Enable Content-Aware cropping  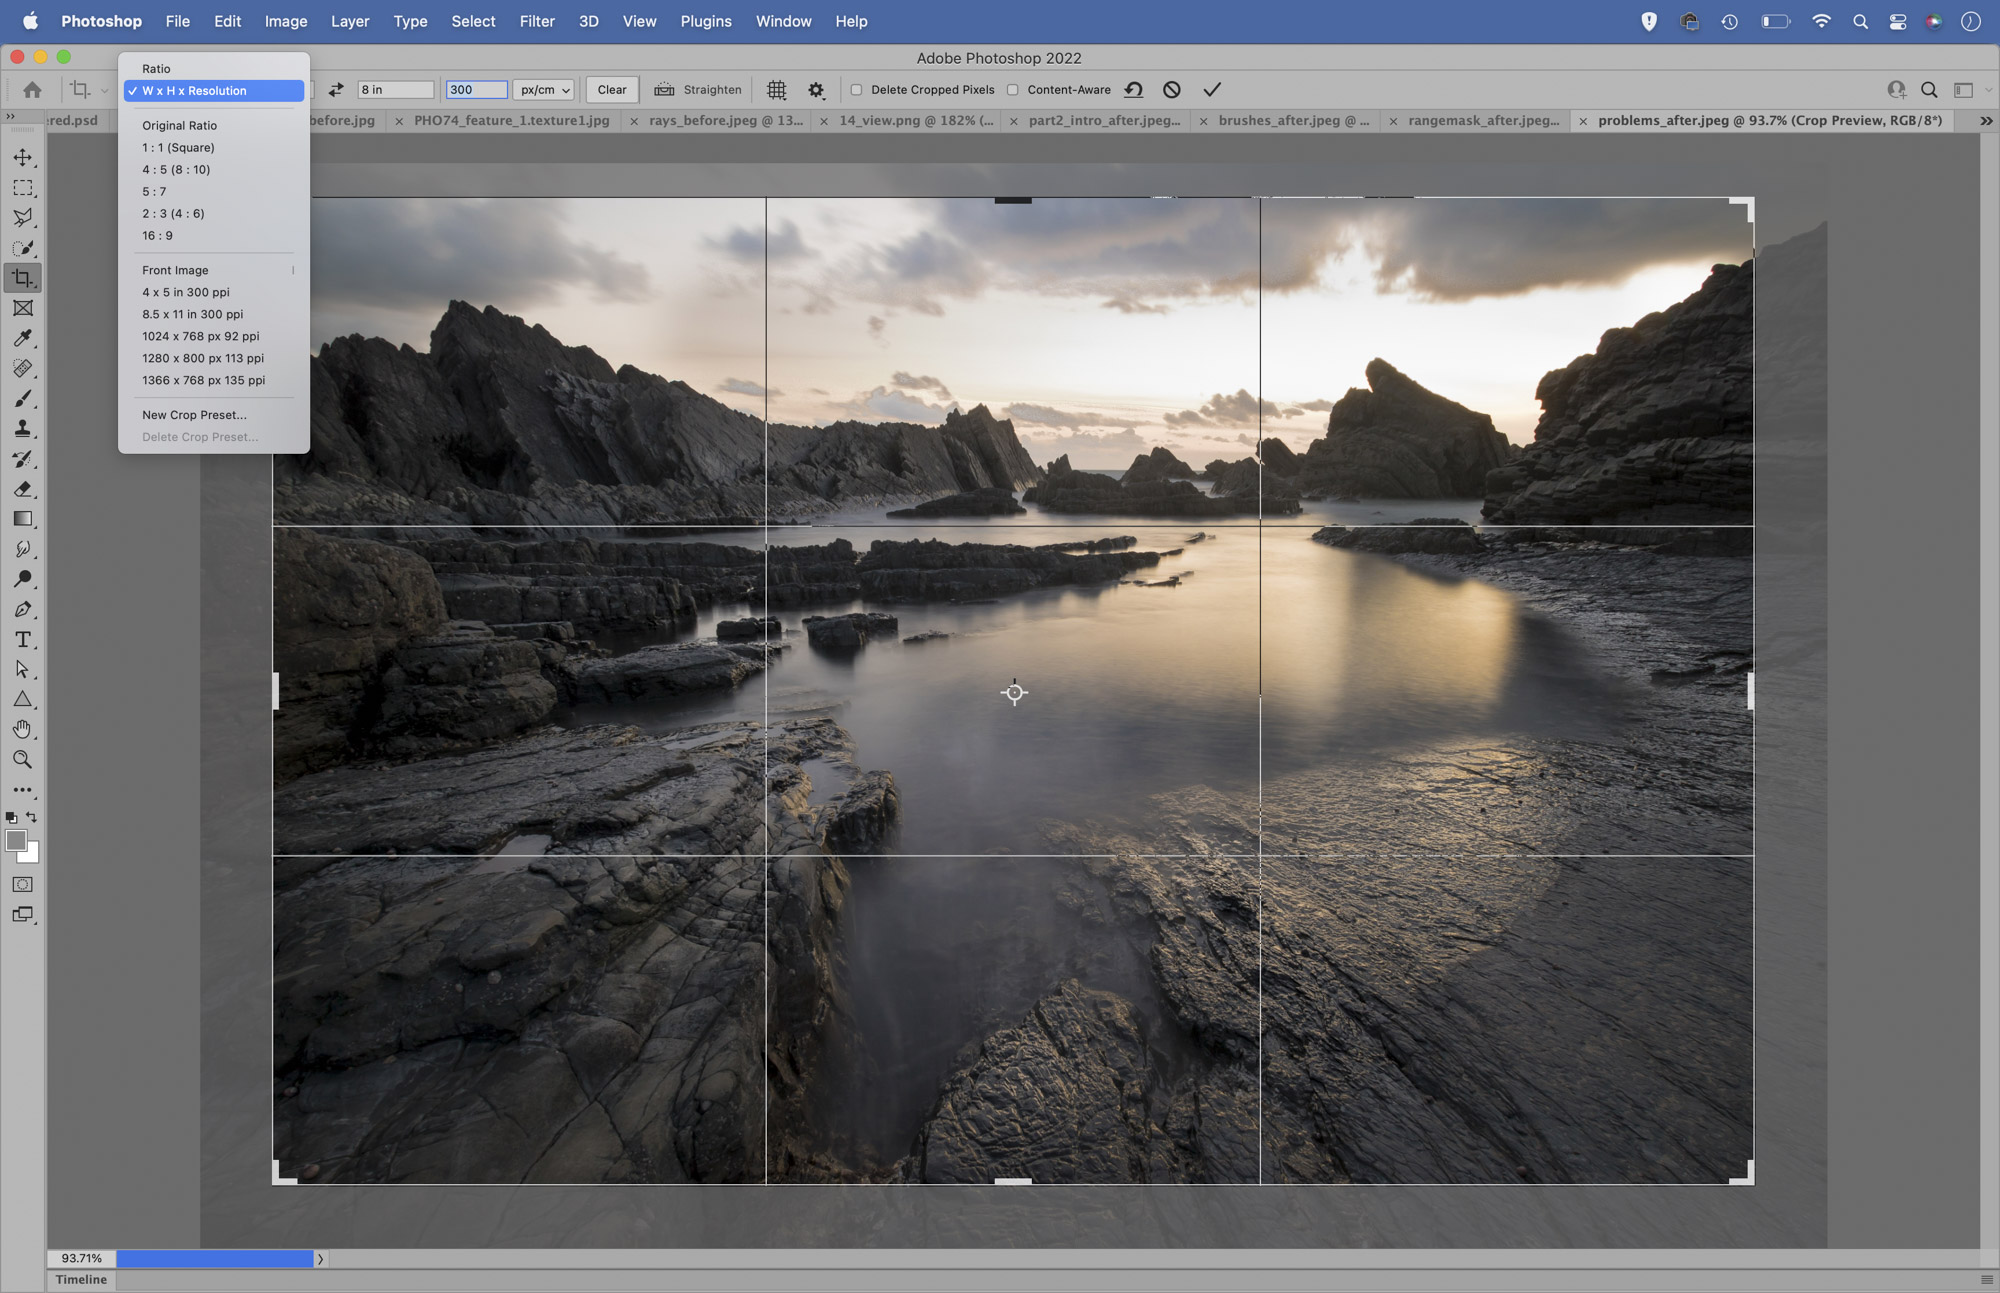tap(1014, 89)
